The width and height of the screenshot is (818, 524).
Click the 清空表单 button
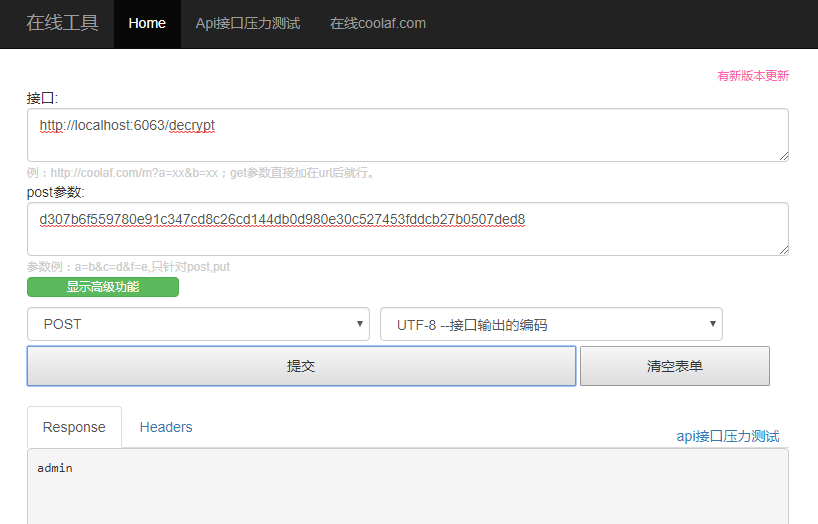tap(675, 366)
